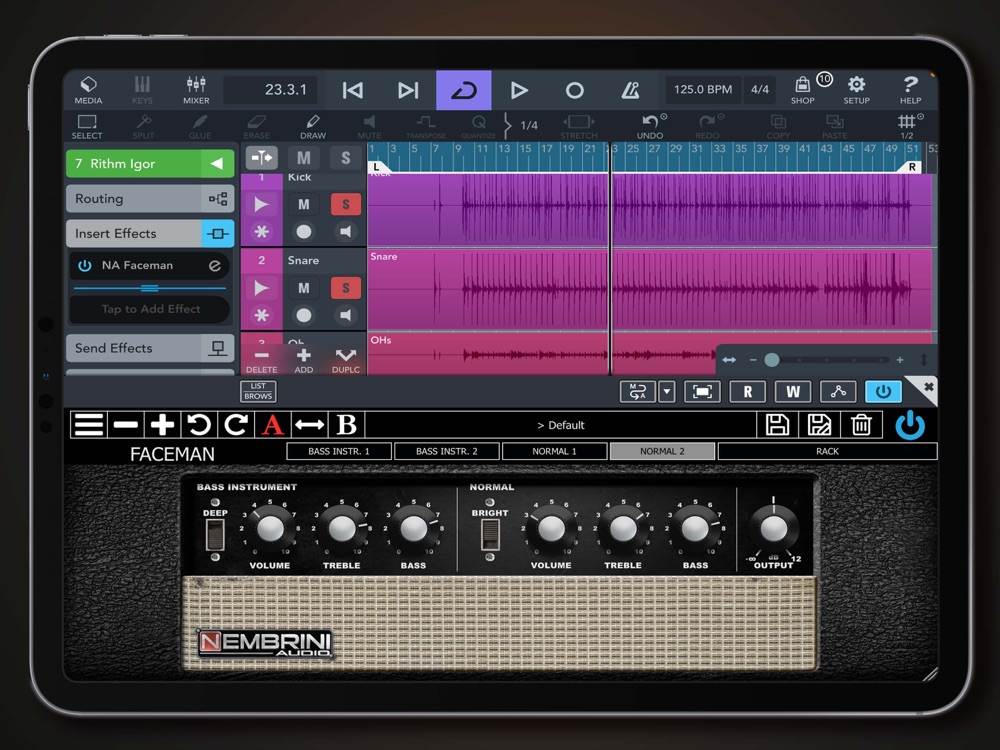Switch to the RACK tab
This screenshot has height=750, width=1000.
click(x=827, y=451)
